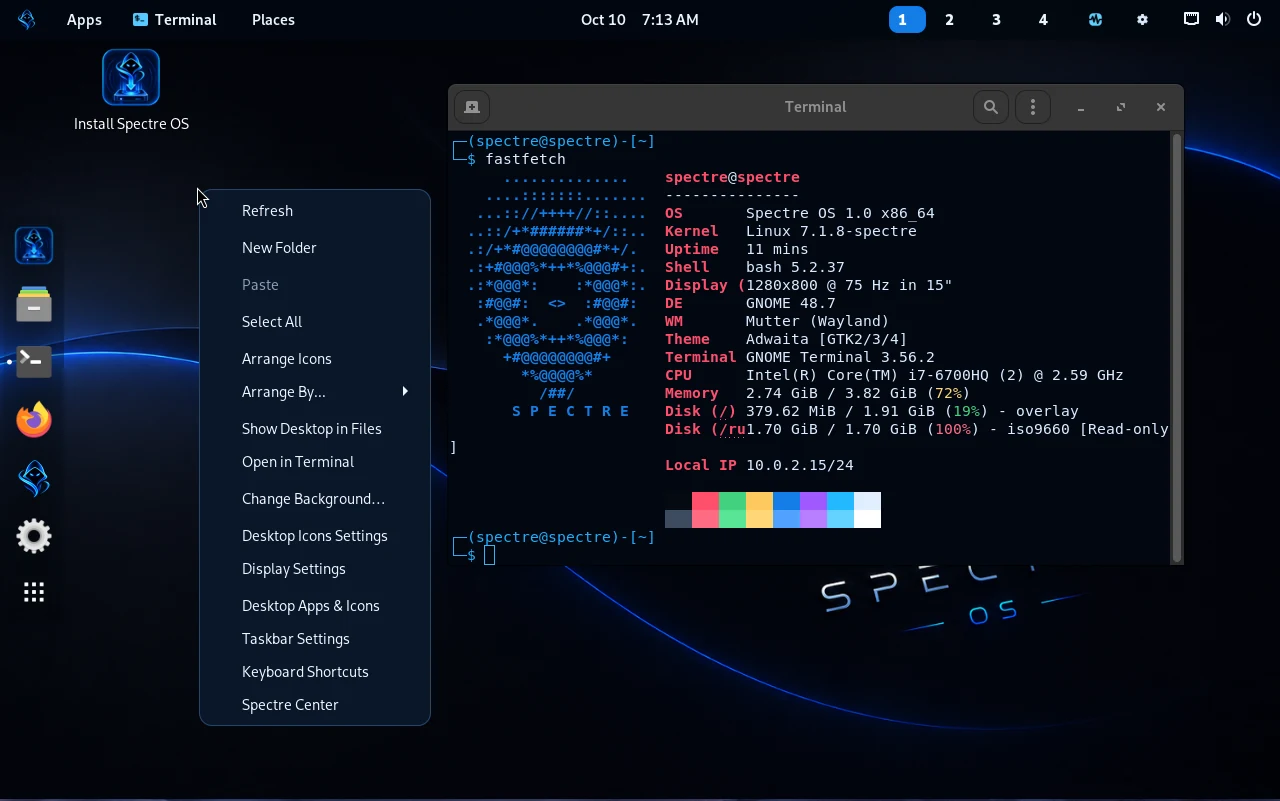Select New Folder in context menu

[x=315, y=248]
